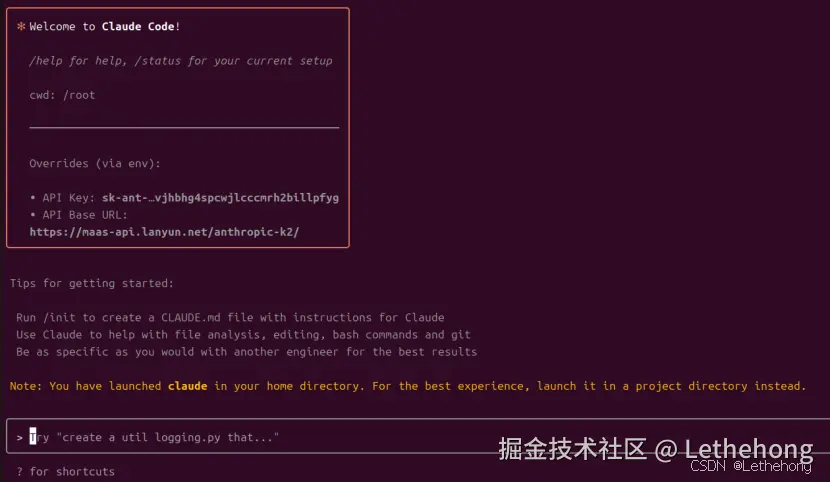Click the 'for shortcuts' hint text

(x=72, y=471)
